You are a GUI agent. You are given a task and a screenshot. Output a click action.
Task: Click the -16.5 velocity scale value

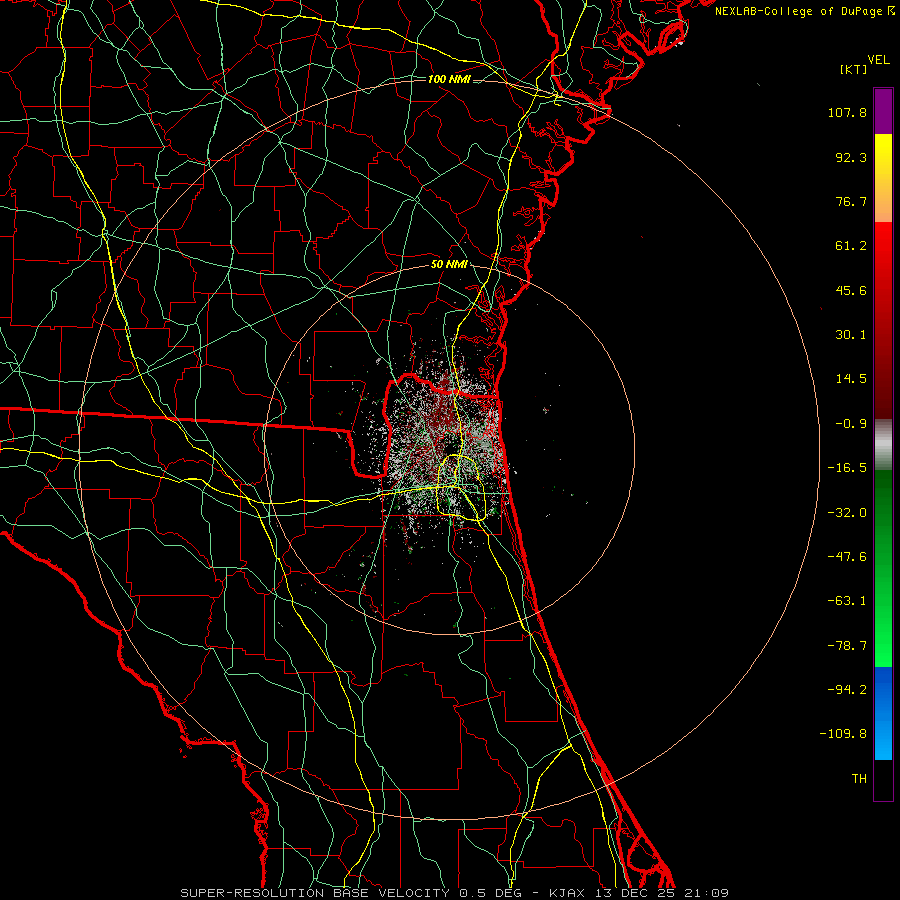click(847, 468)
